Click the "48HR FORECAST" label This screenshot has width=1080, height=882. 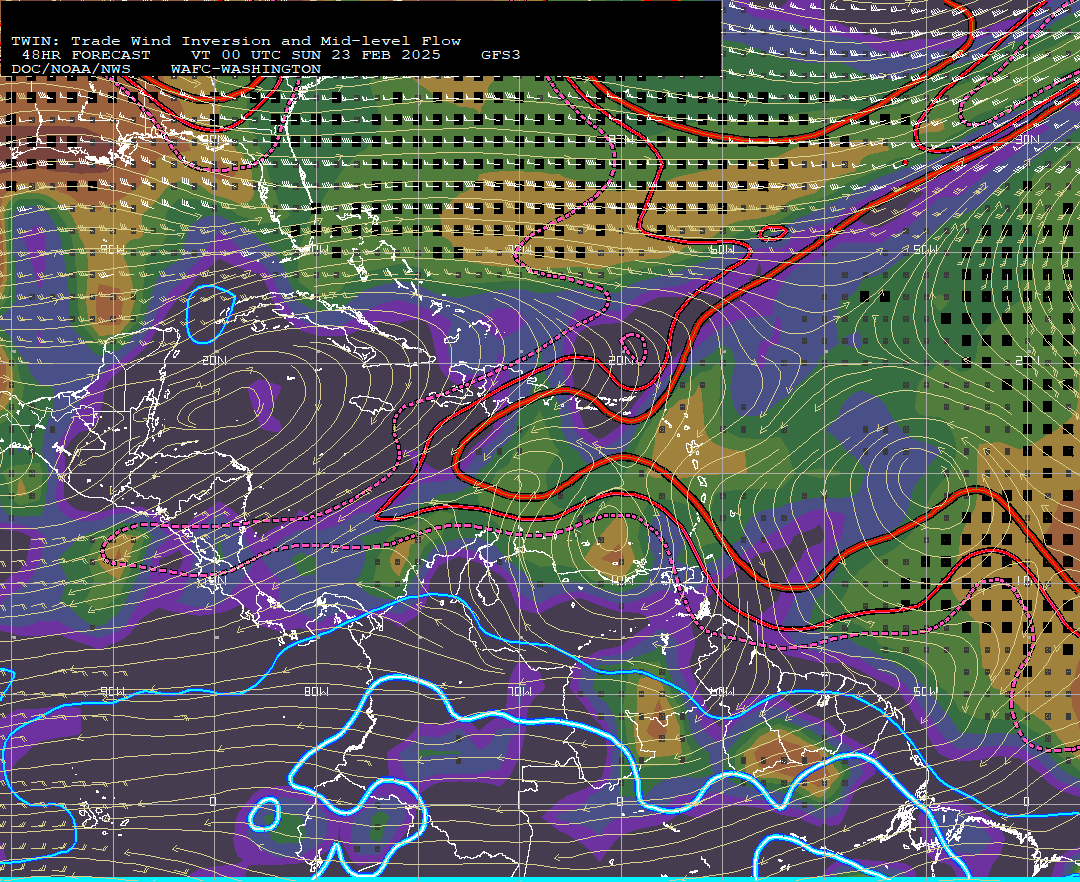tap(86, 55)
